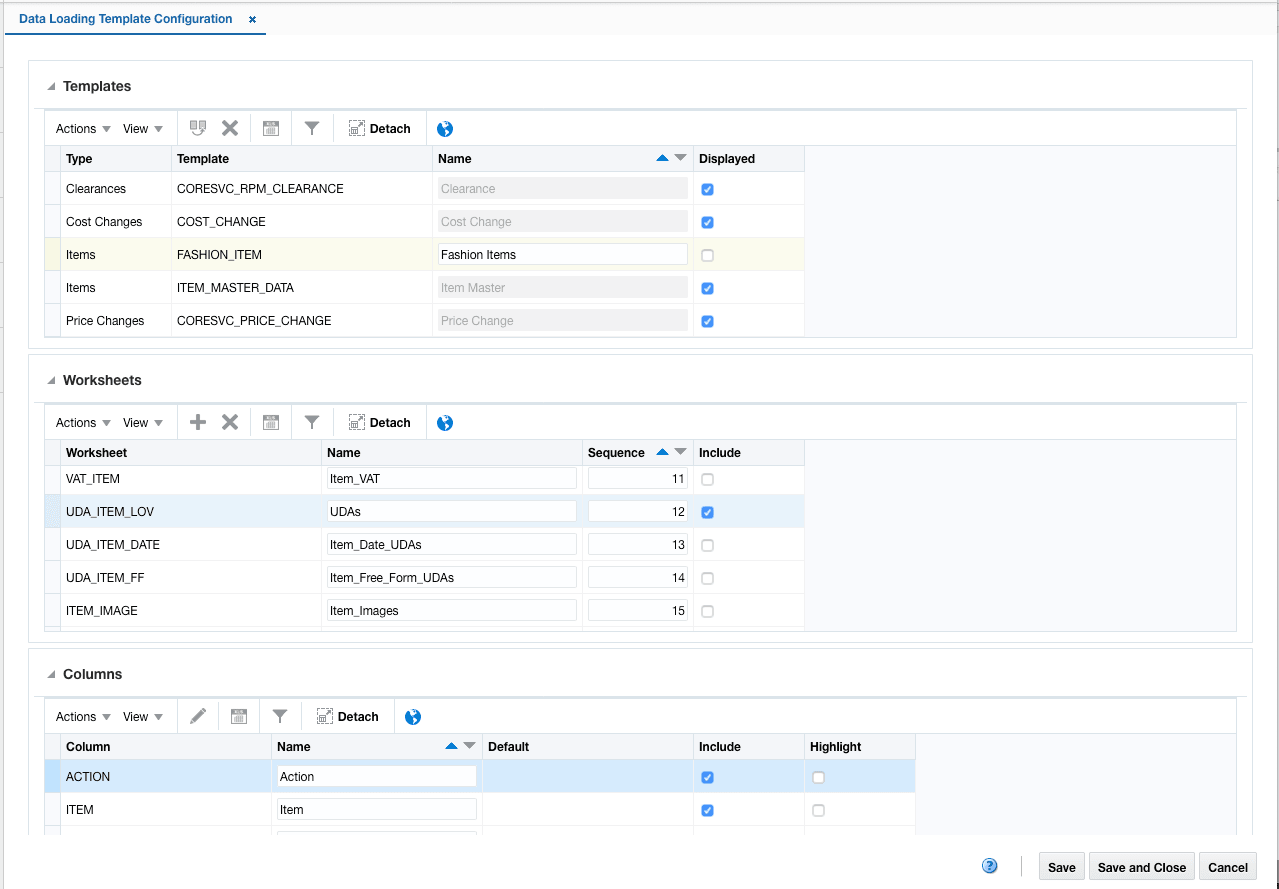Edit the selected column using the pencil icon
1279x889 pixels.
(197, 716)
